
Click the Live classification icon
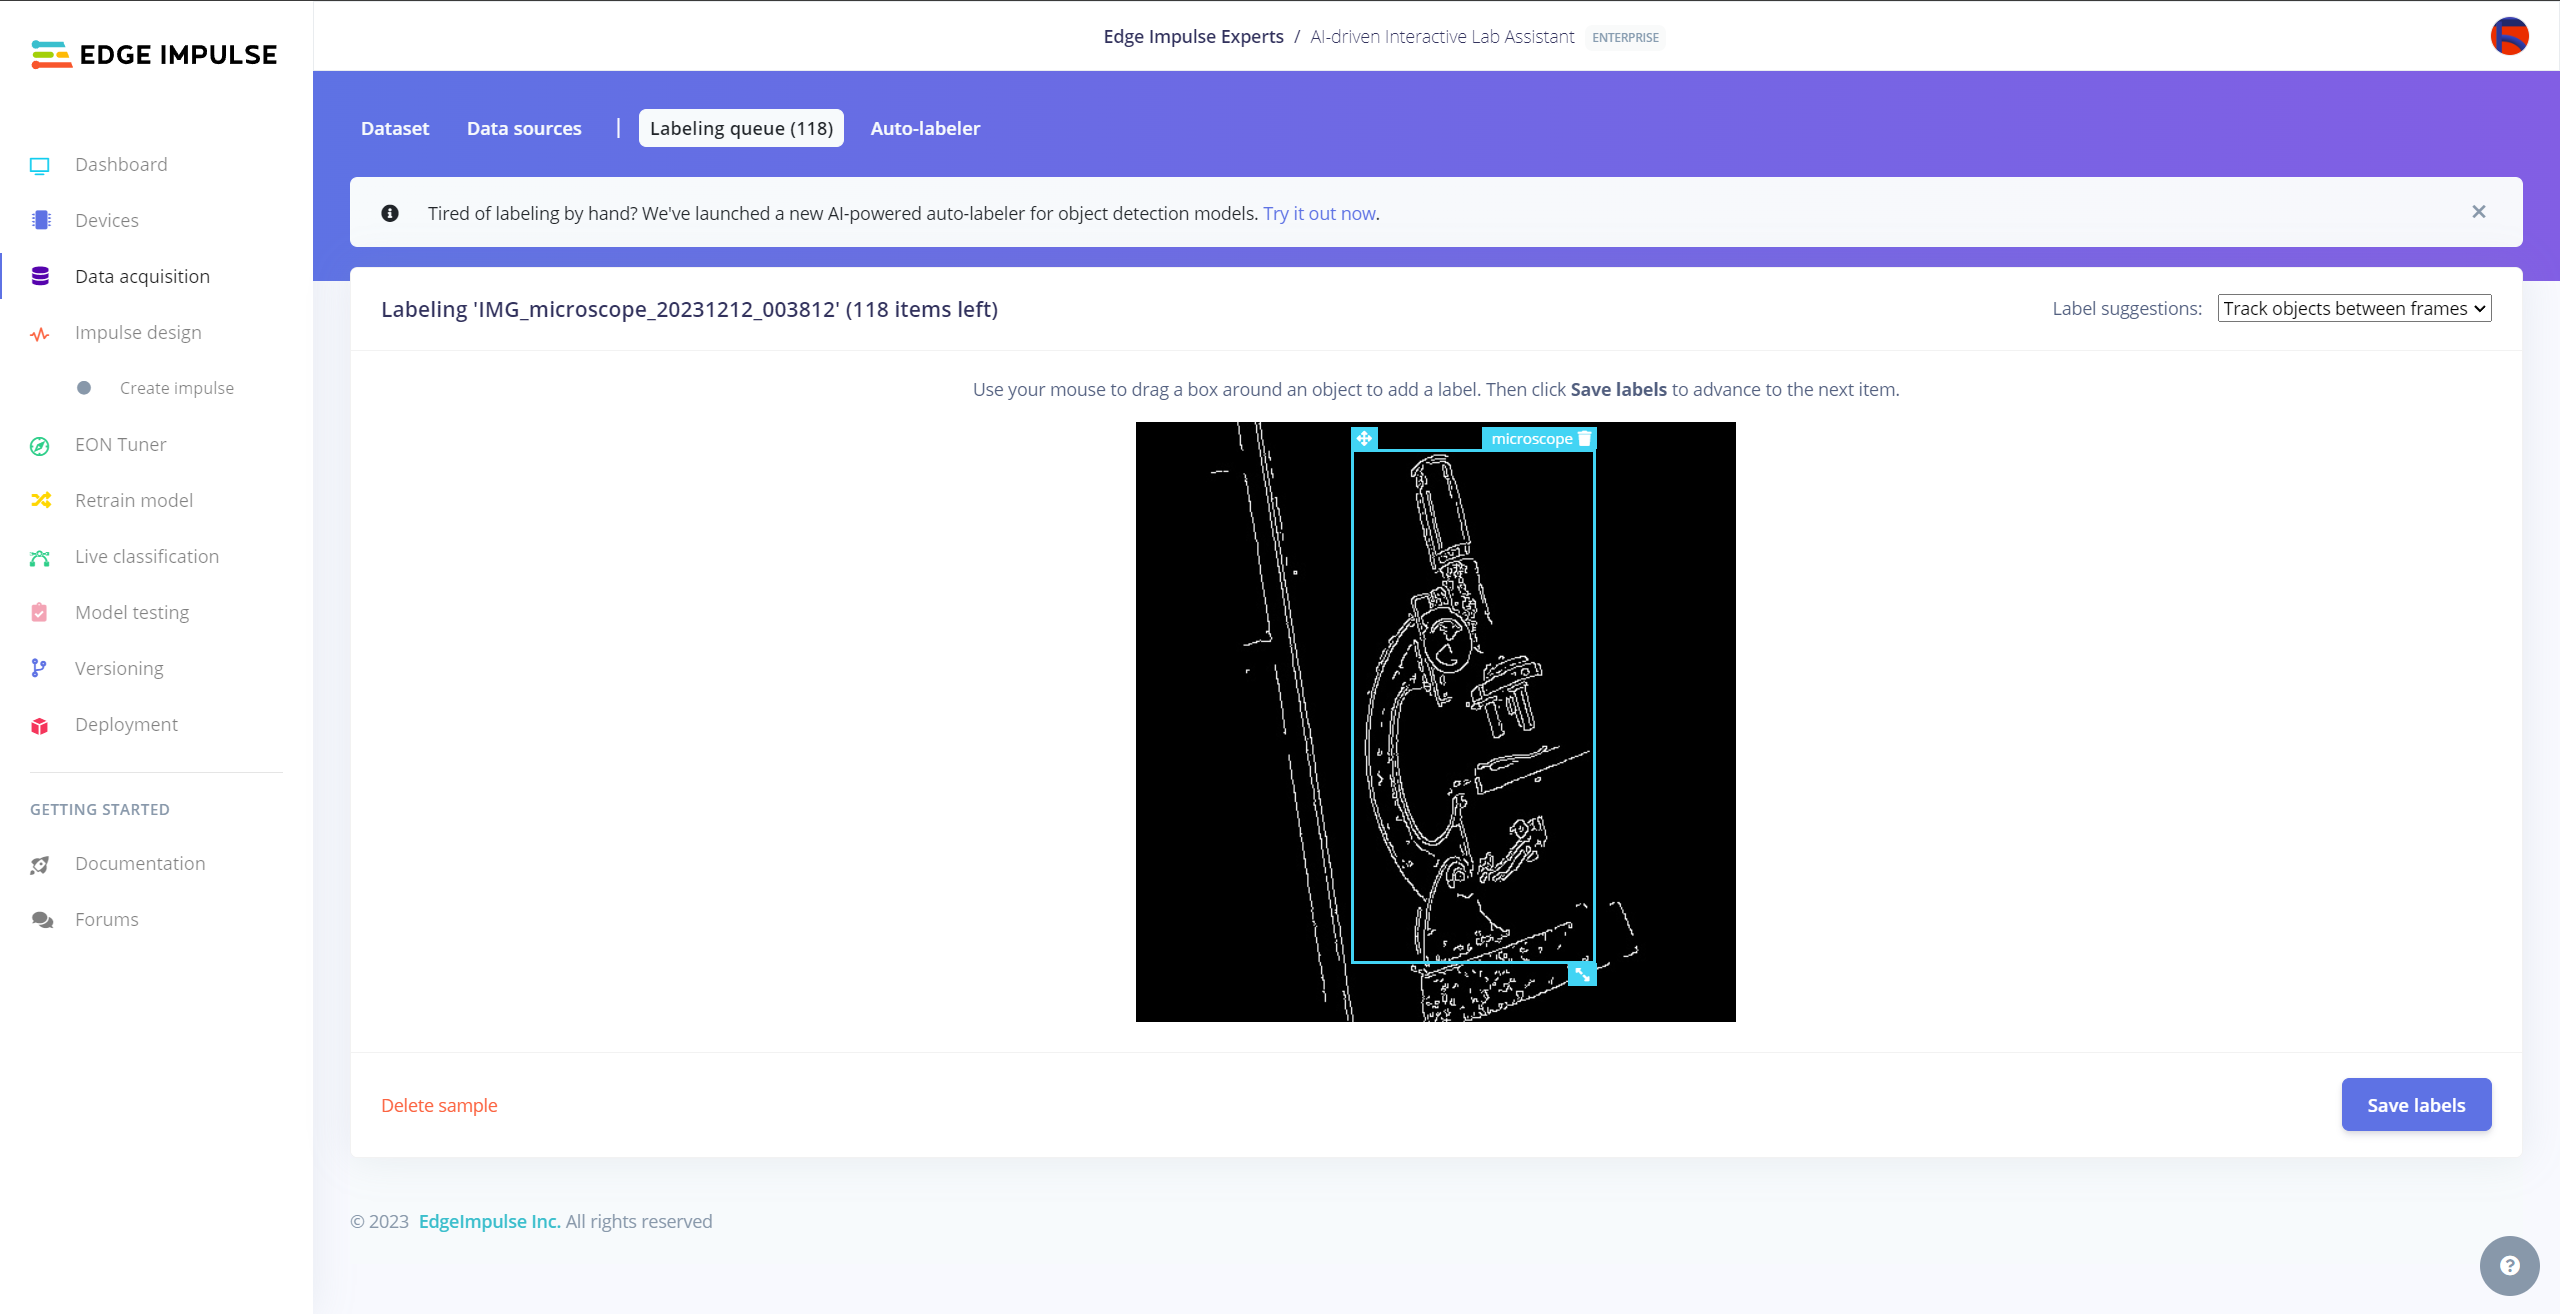[40, 555]
